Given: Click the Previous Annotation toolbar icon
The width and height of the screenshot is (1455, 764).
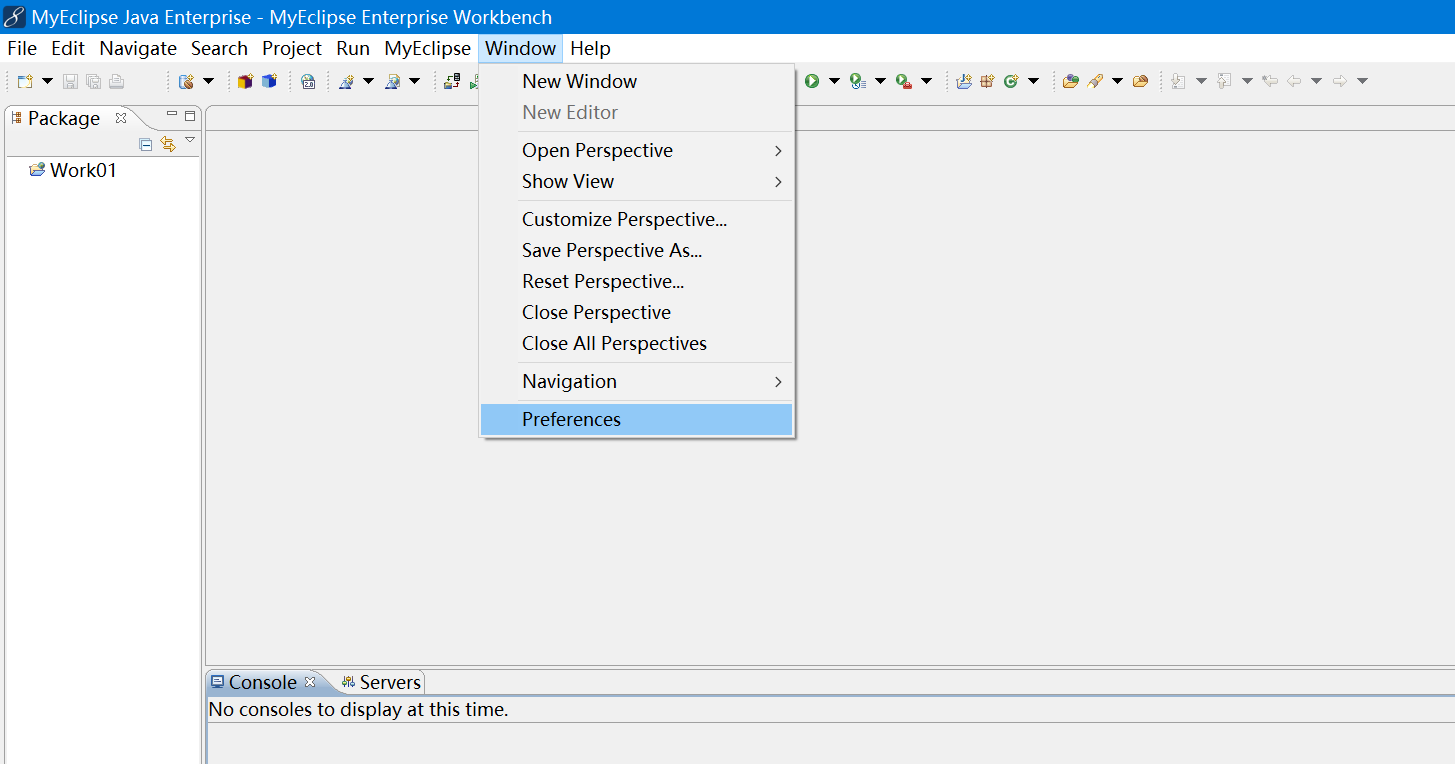Looking at the screenshot, I should [1225, 82].
